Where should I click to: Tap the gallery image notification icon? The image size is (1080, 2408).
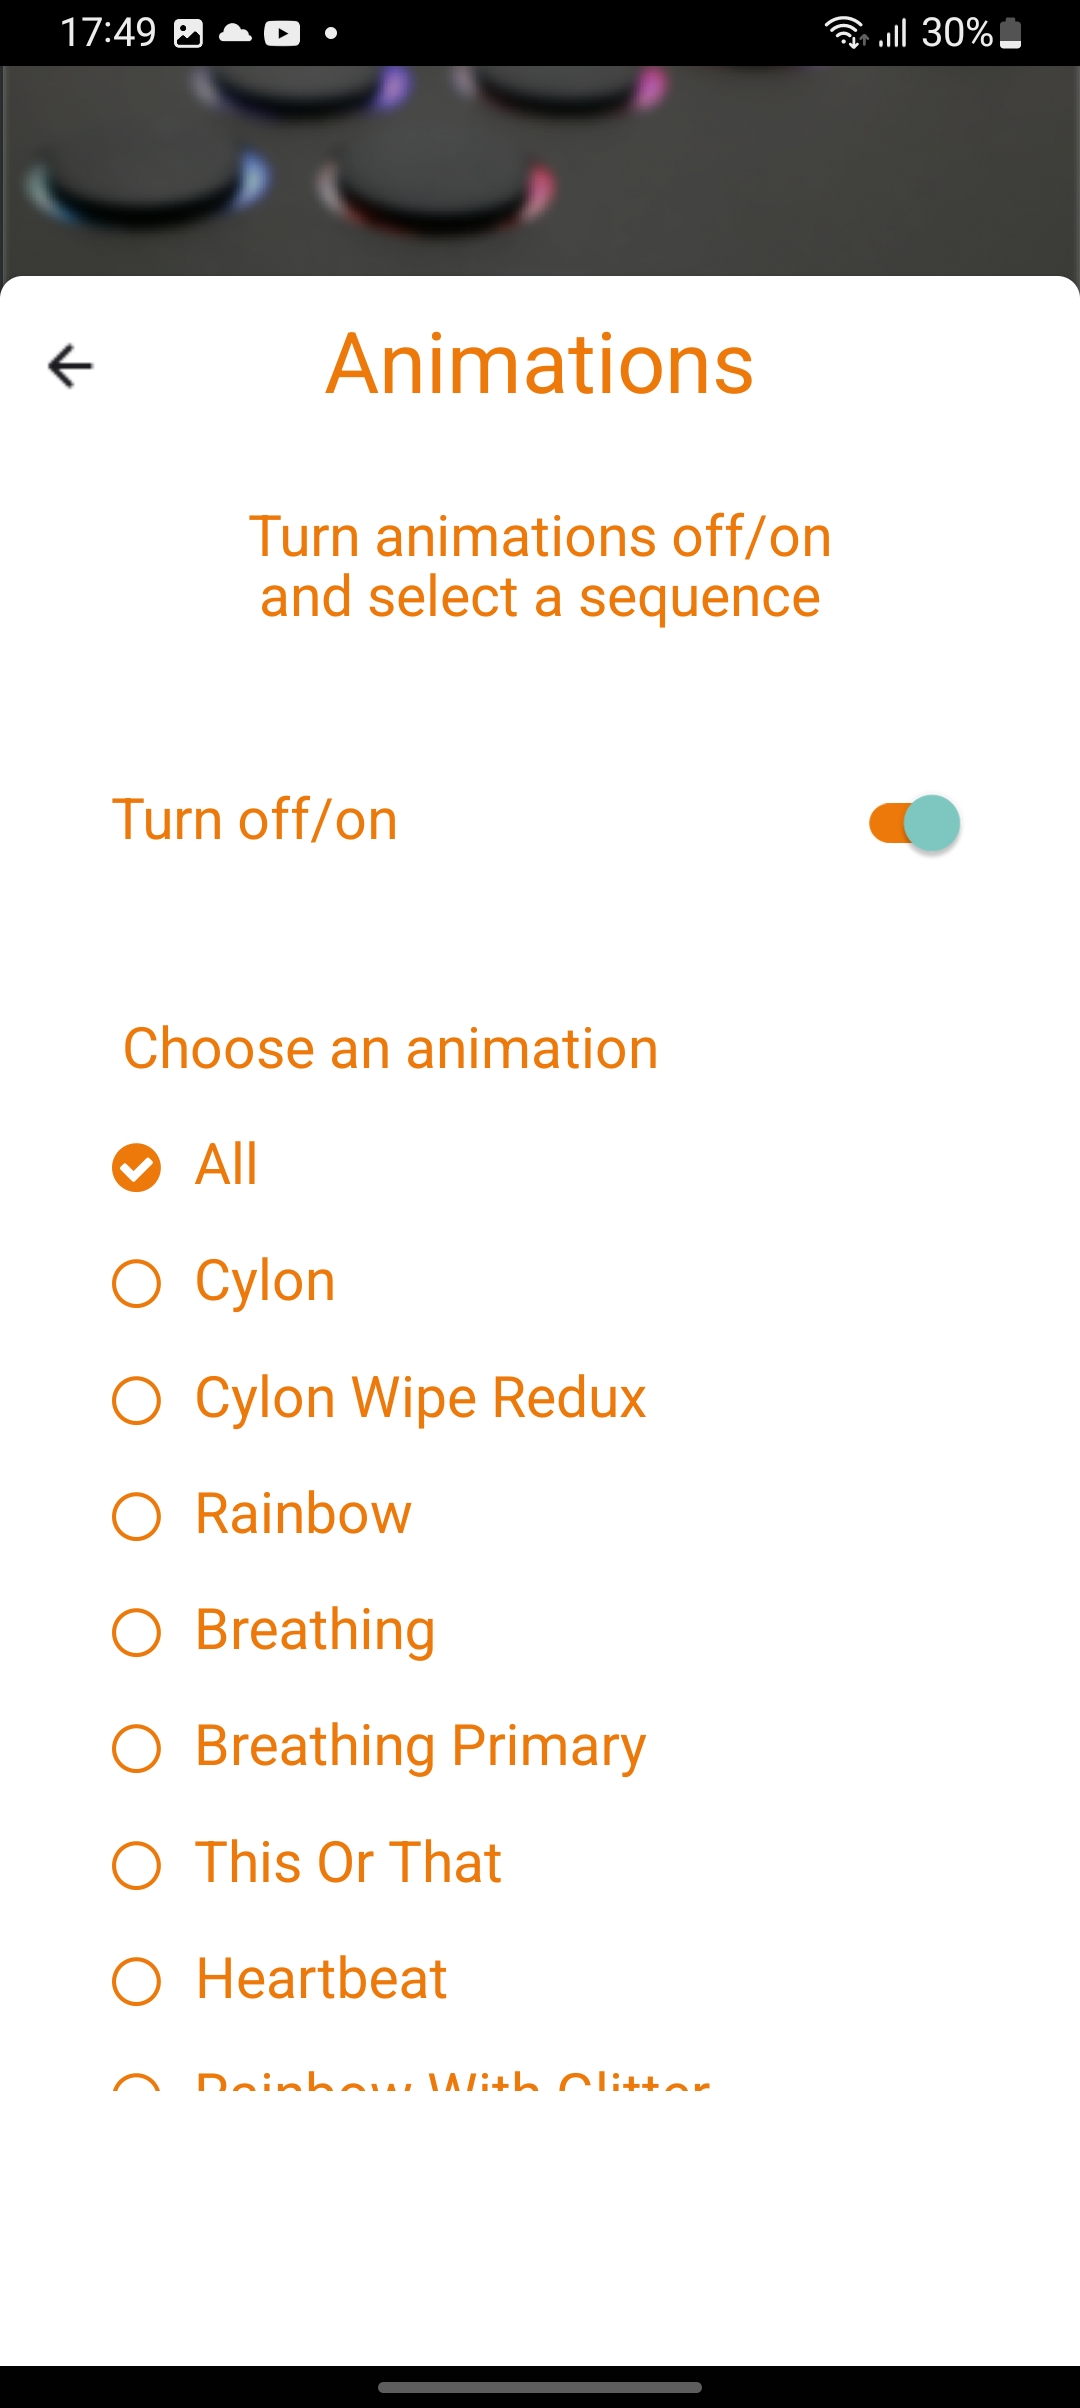(188, 34)
